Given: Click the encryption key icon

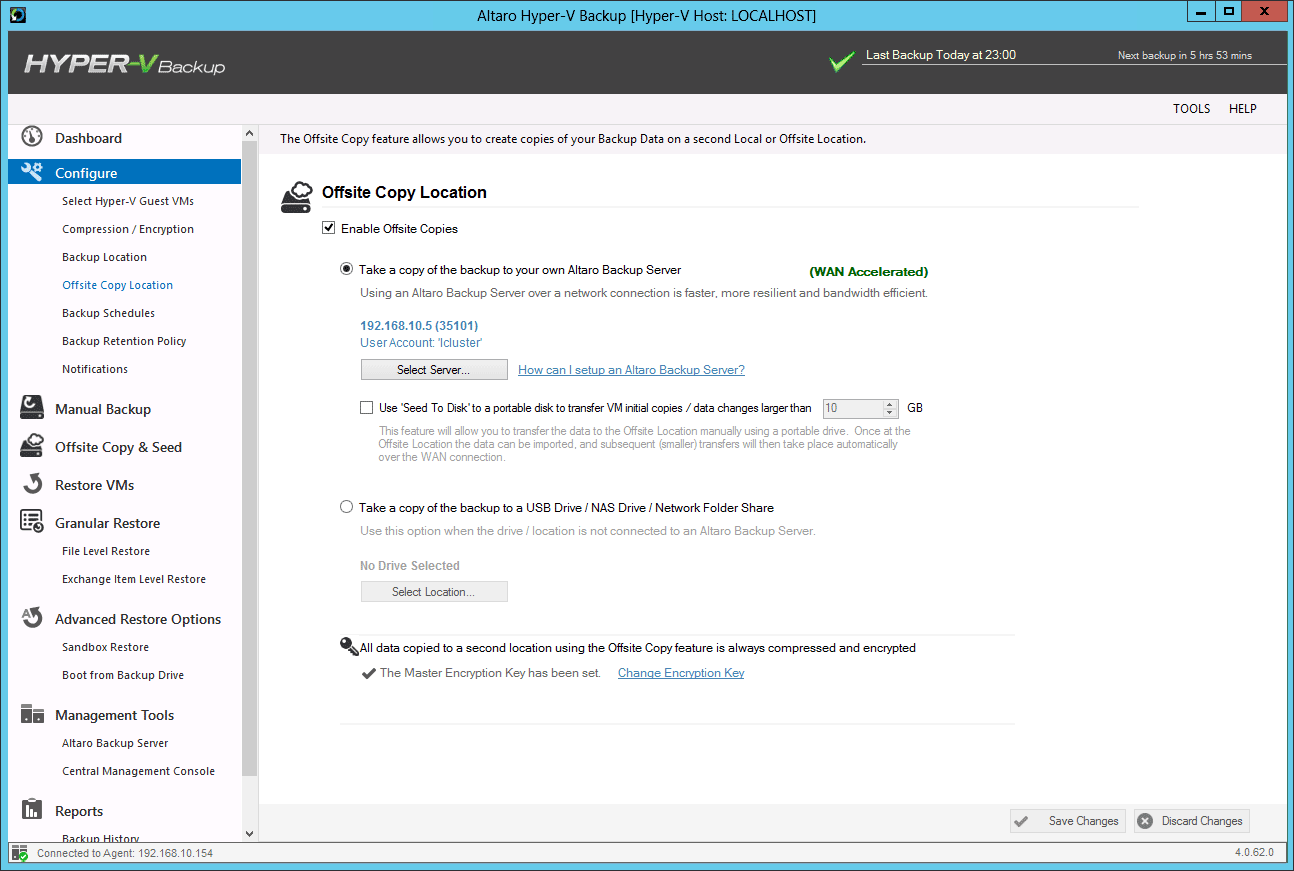Looking at the screenshot, I should (x=349, y=646).
